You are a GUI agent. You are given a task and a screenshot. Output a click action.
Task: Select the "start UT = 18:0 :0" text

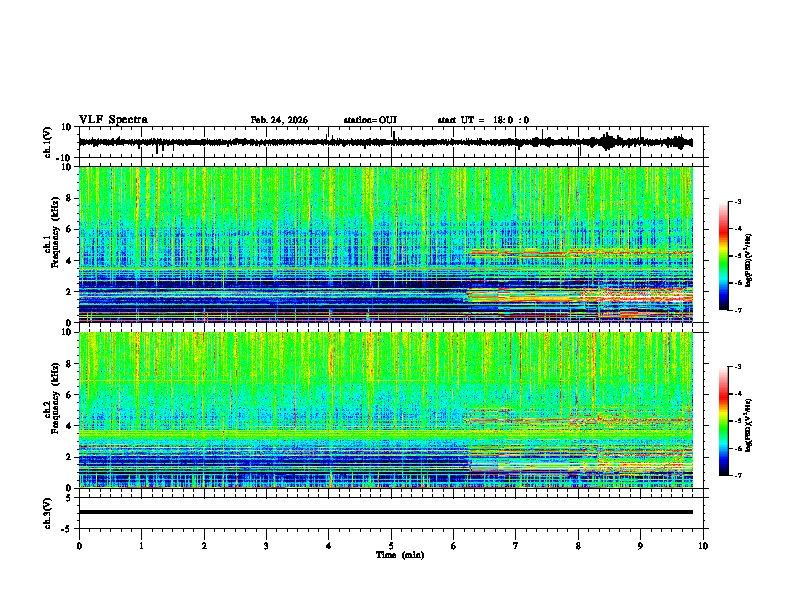(483, 120)
